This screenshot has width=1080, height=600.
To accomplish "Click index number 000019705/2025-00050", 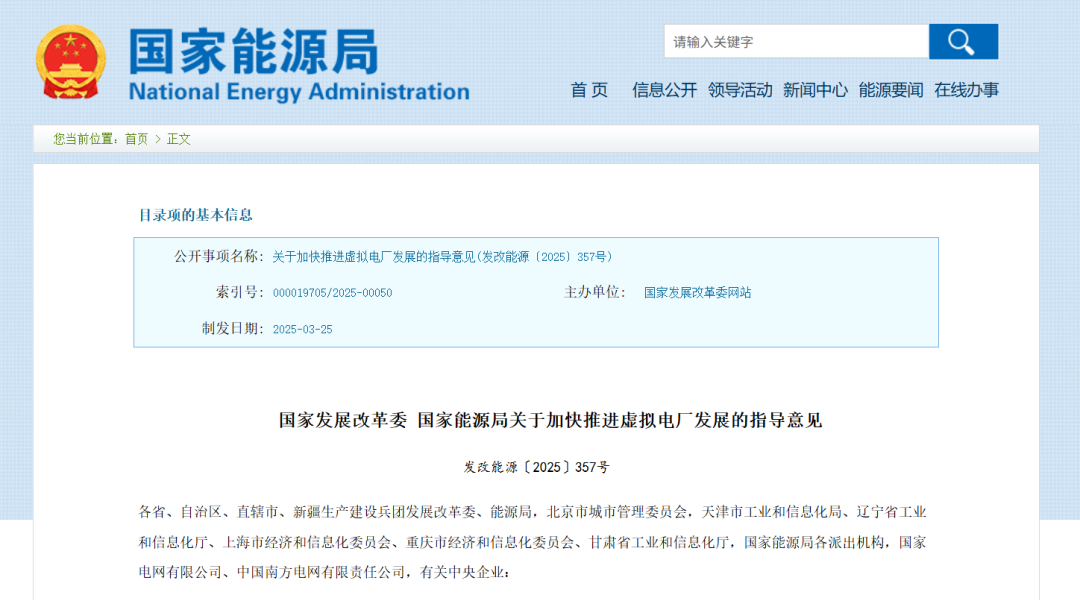I will (x=332, y=293).
